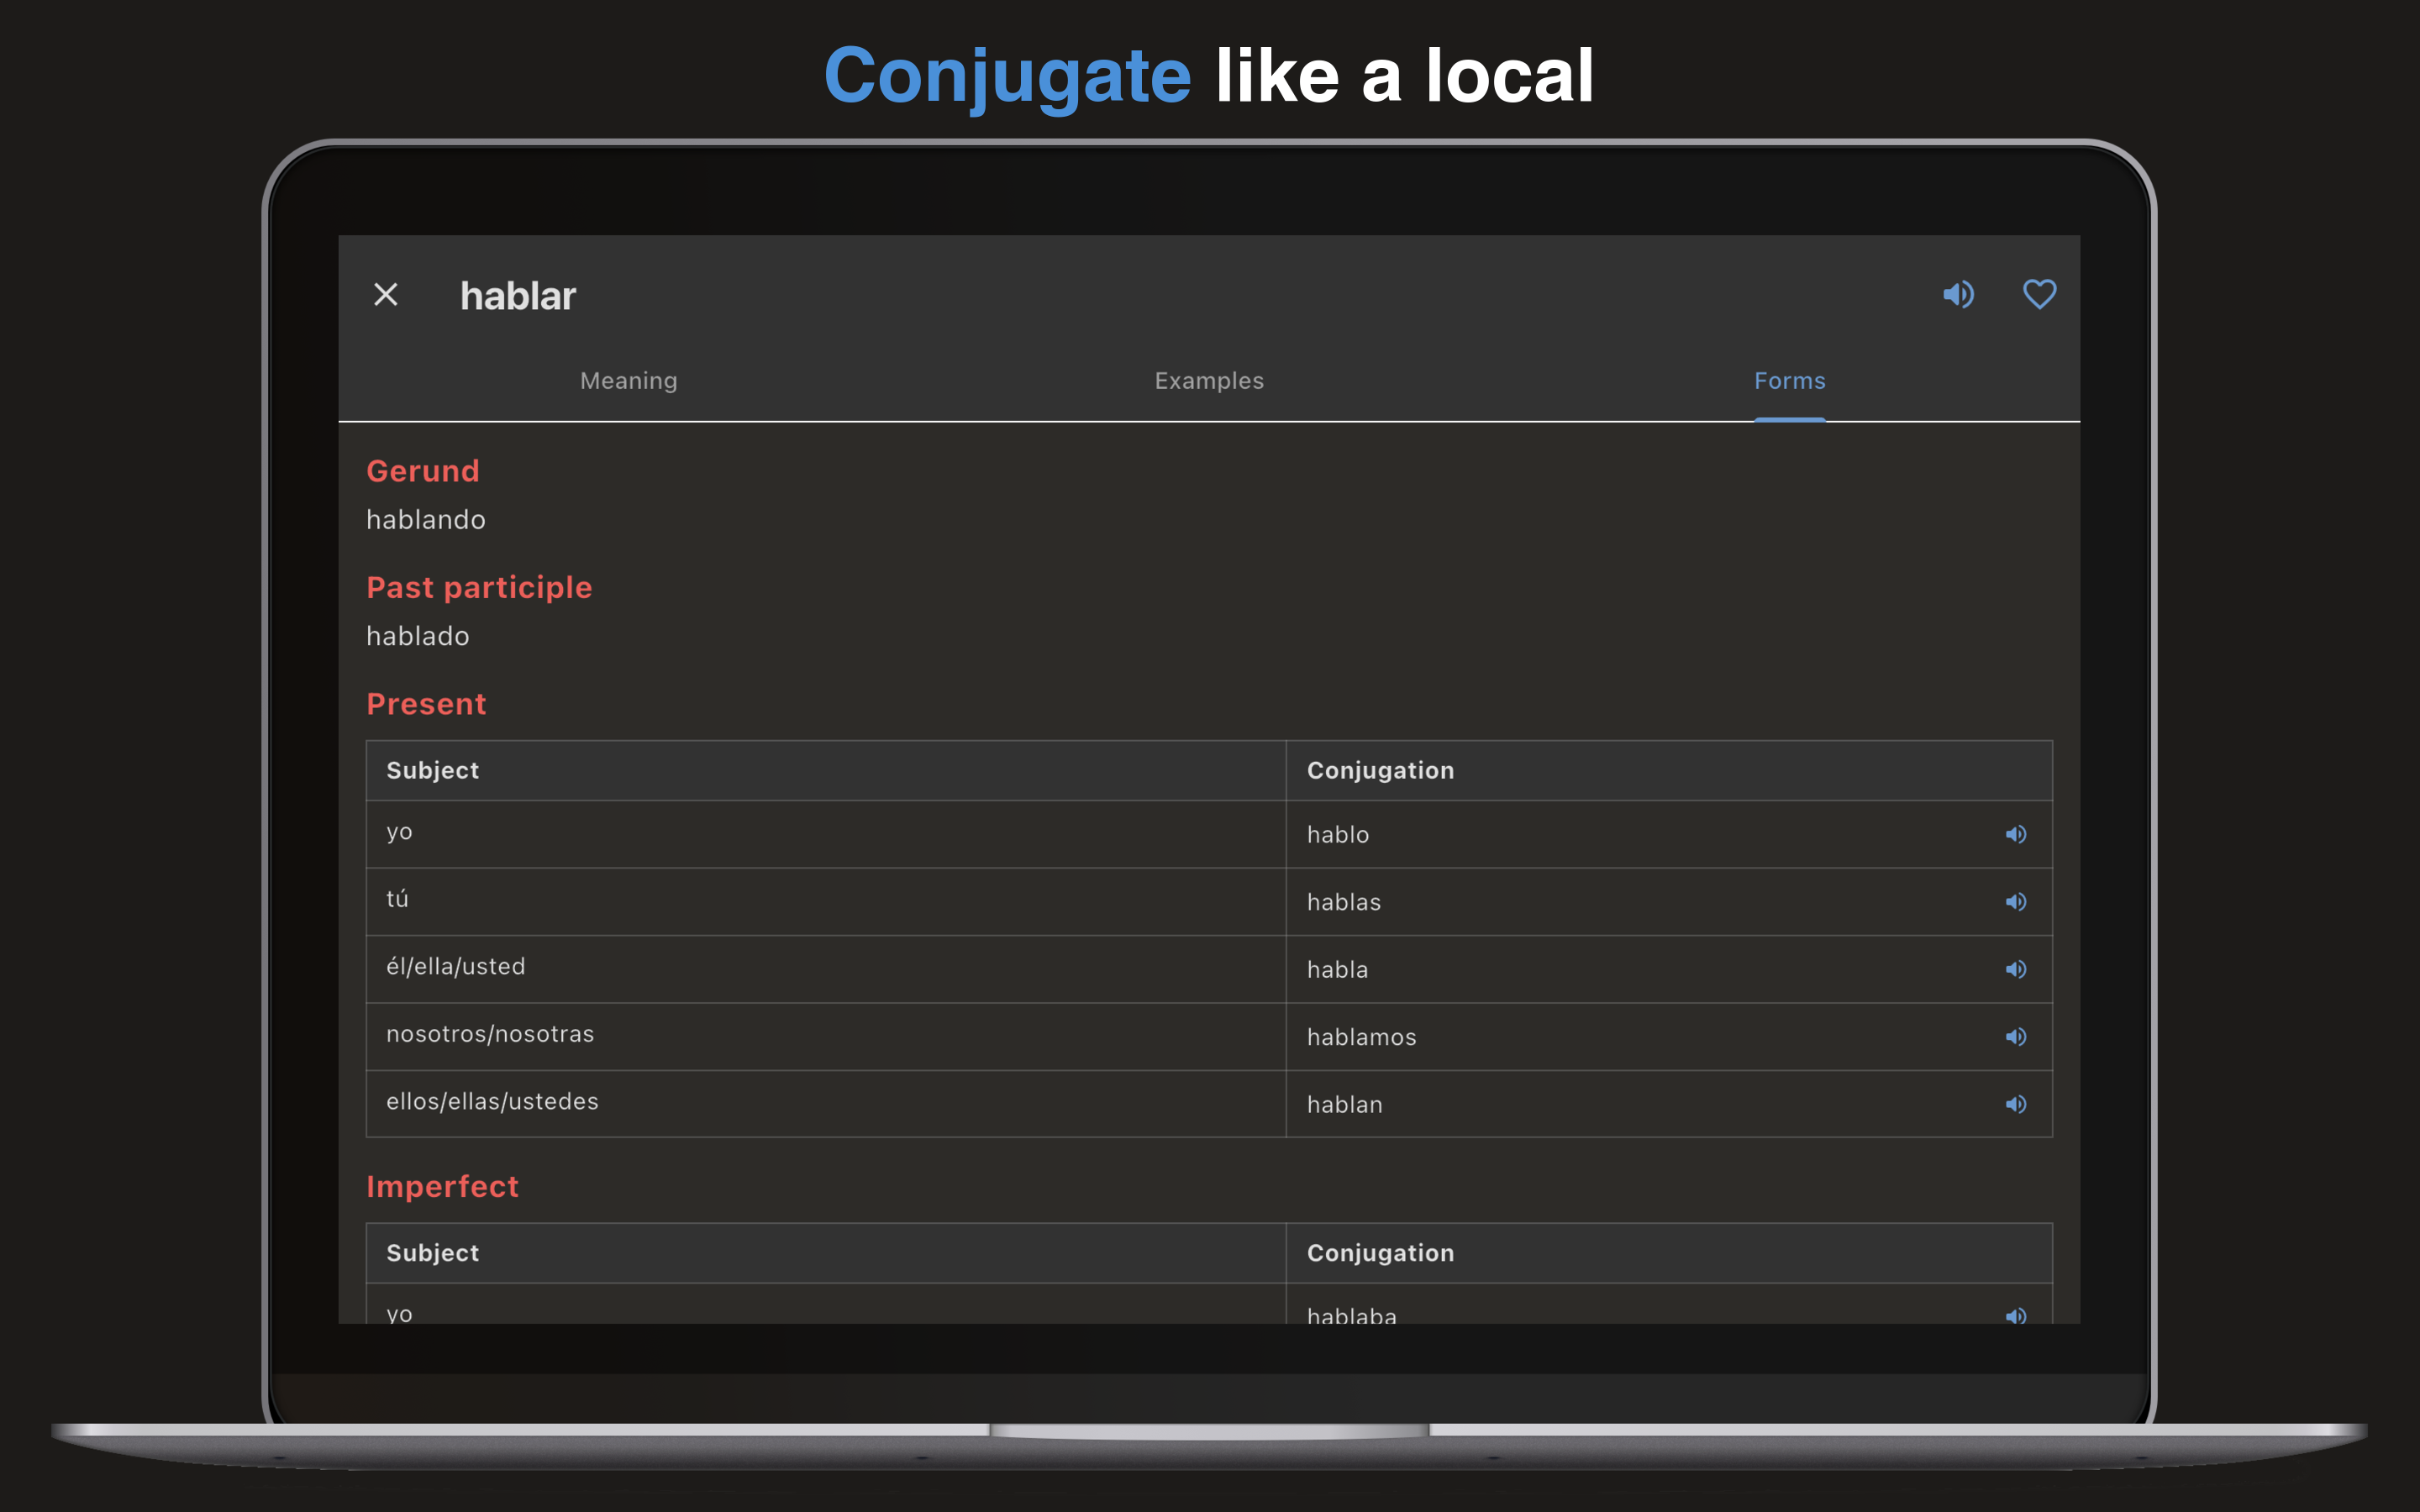This screenshot has height=1512, width=2420.
Task: Play audio for hablamos
Action: click(2015, 1037)
